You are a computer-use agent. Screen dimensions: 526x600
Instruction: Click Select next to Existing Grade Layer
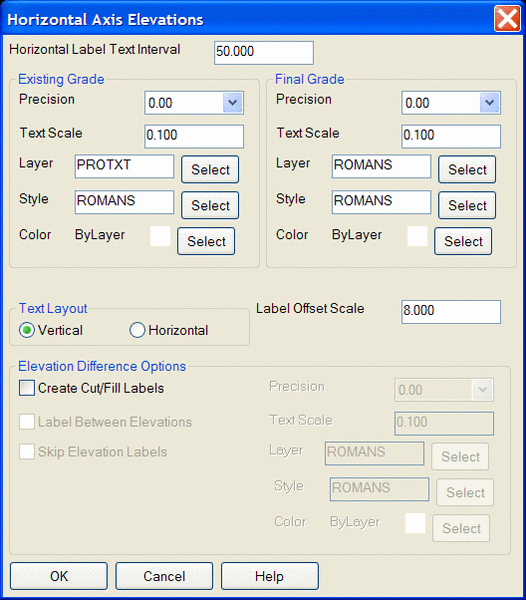[x=210, y=170]
